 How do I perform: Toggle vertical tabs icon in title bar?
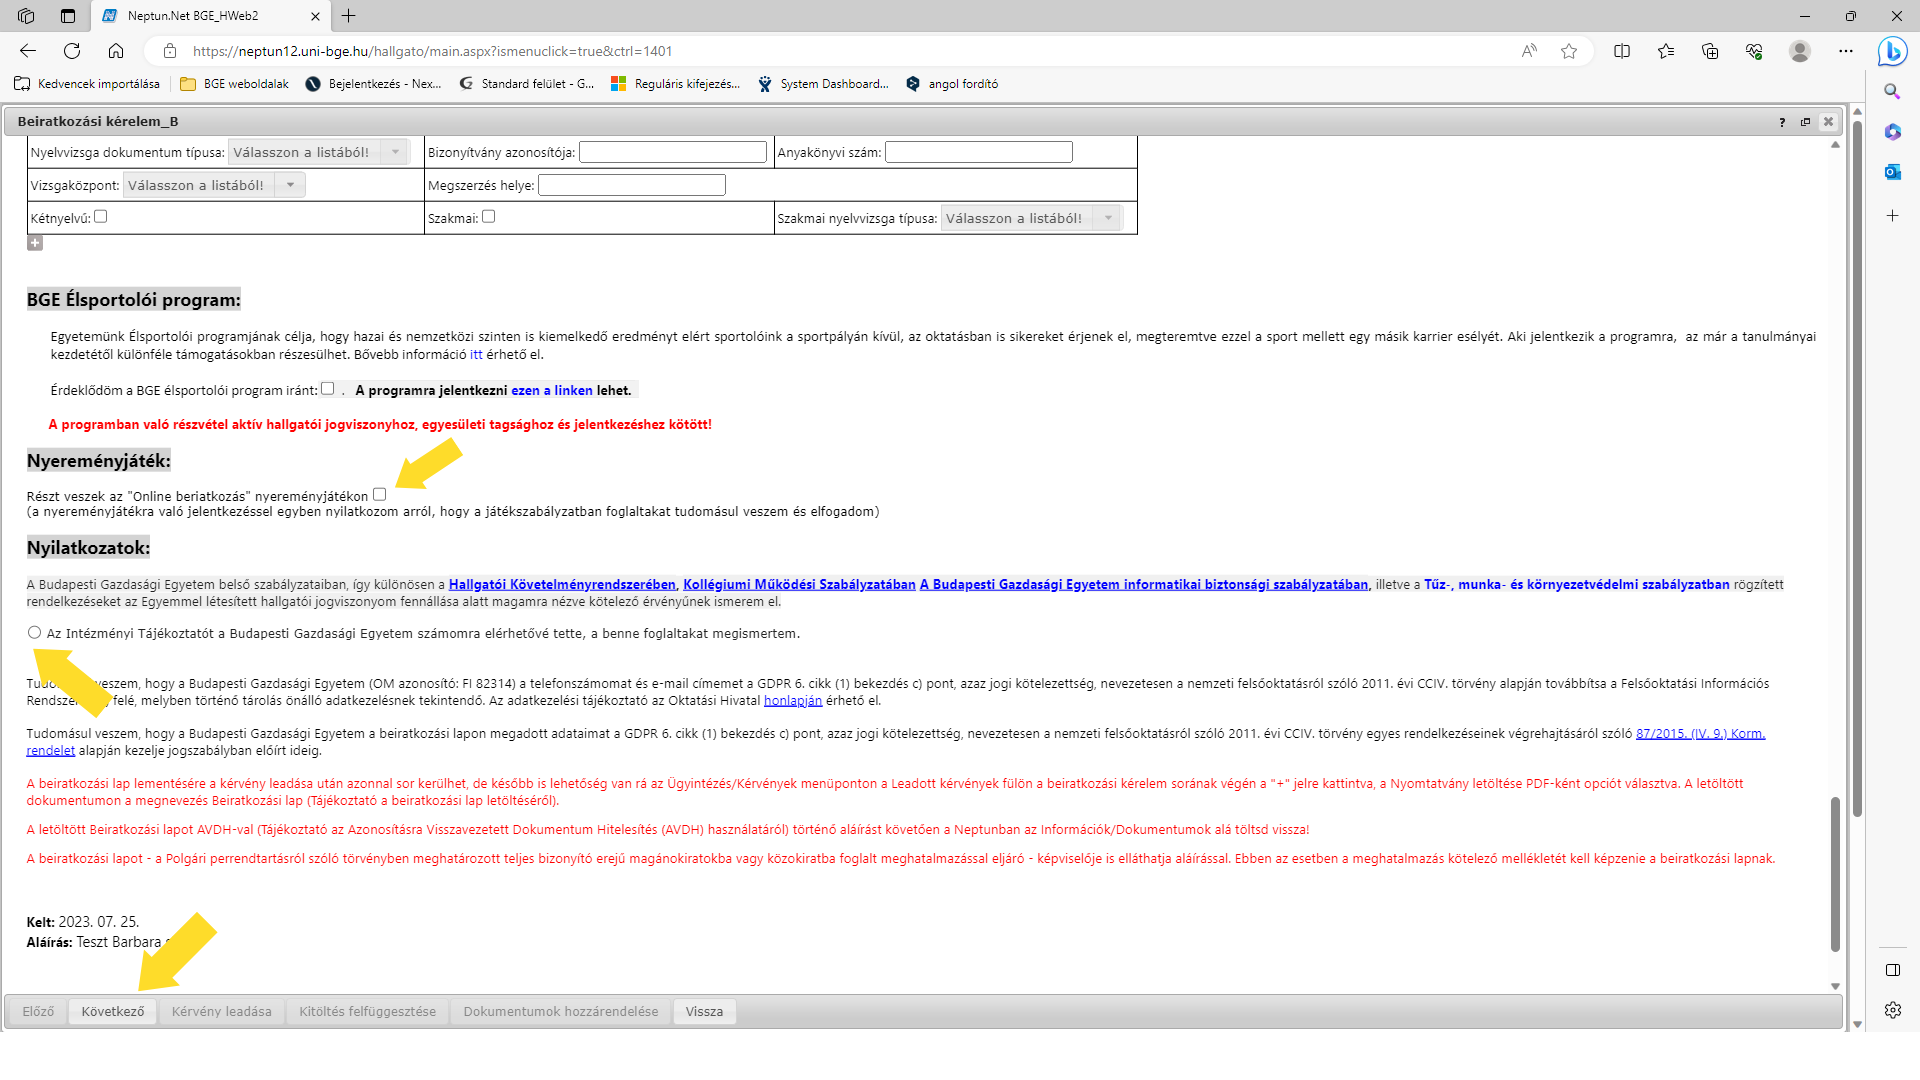pyautogui.click(x=68, y=16)
